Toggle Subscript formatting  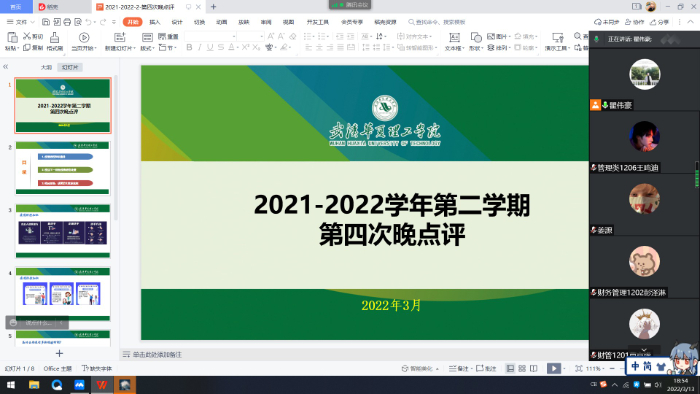(x=256, y=47)
